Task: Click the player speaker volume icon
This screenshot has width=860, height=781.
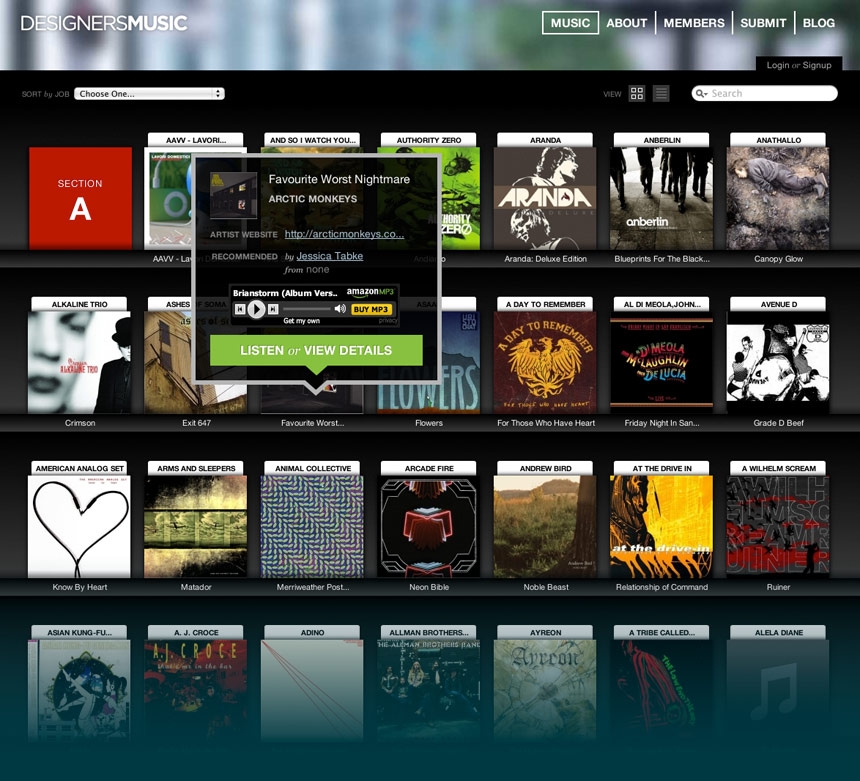Action: [340, 309]
